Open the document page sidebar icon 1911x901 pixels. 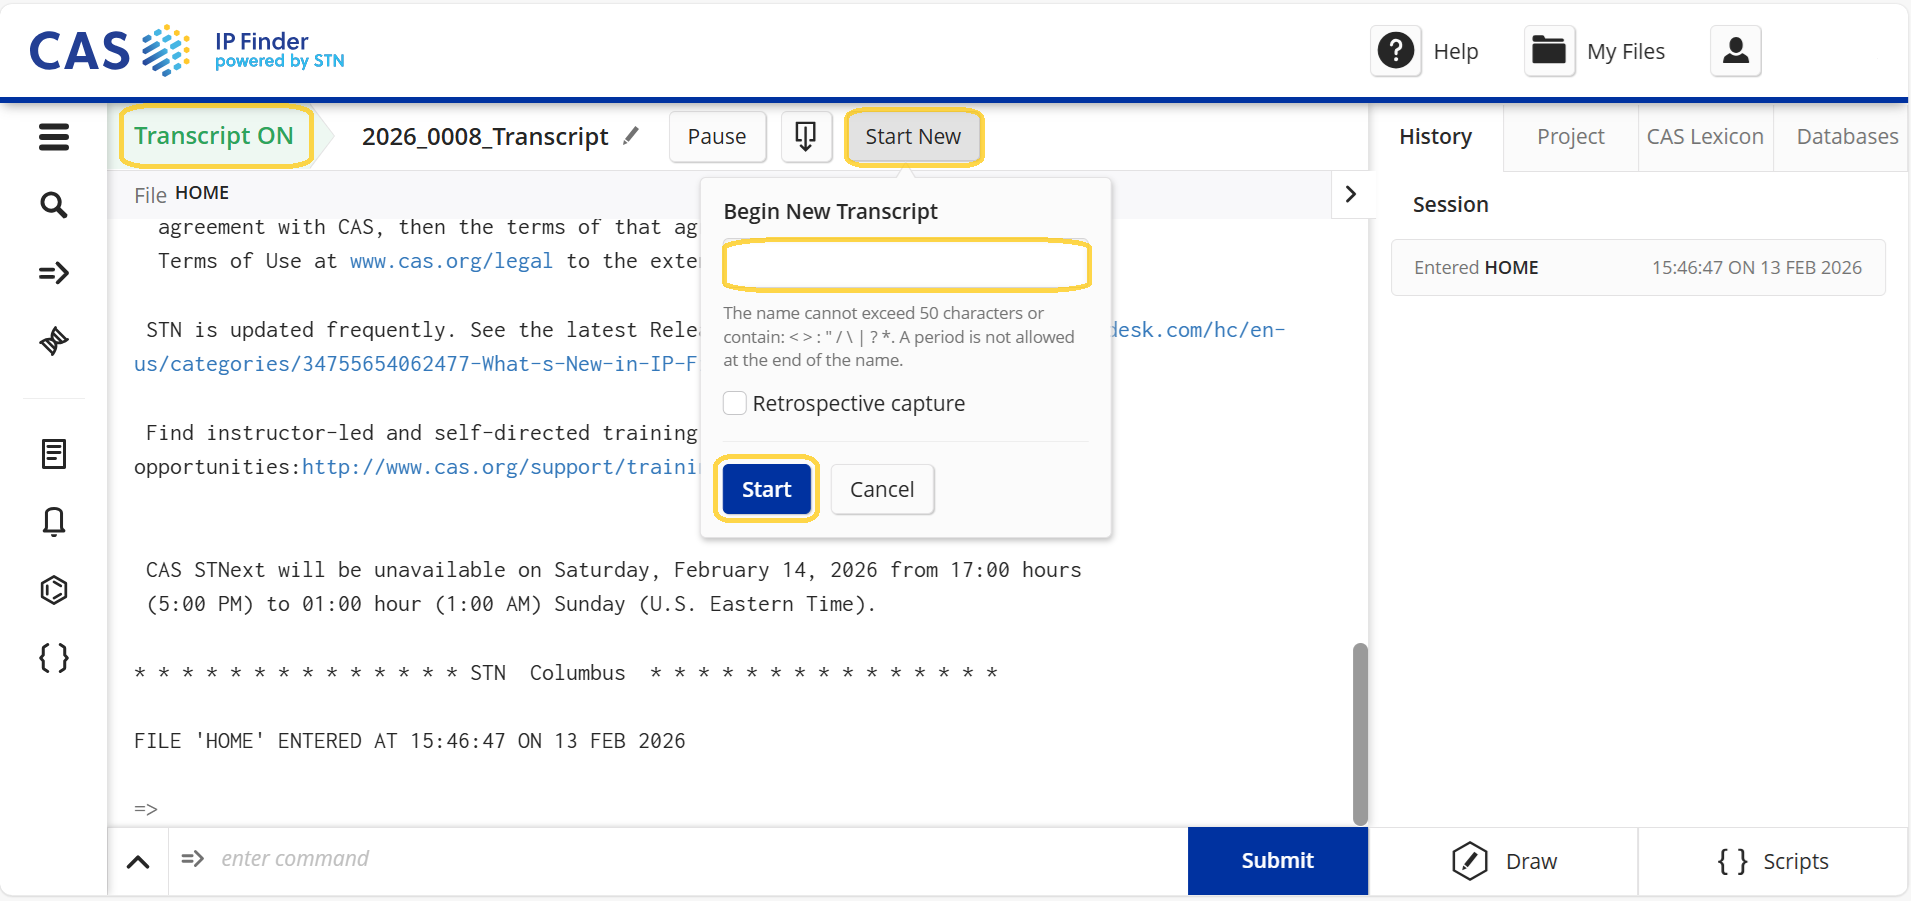(54, 454)
